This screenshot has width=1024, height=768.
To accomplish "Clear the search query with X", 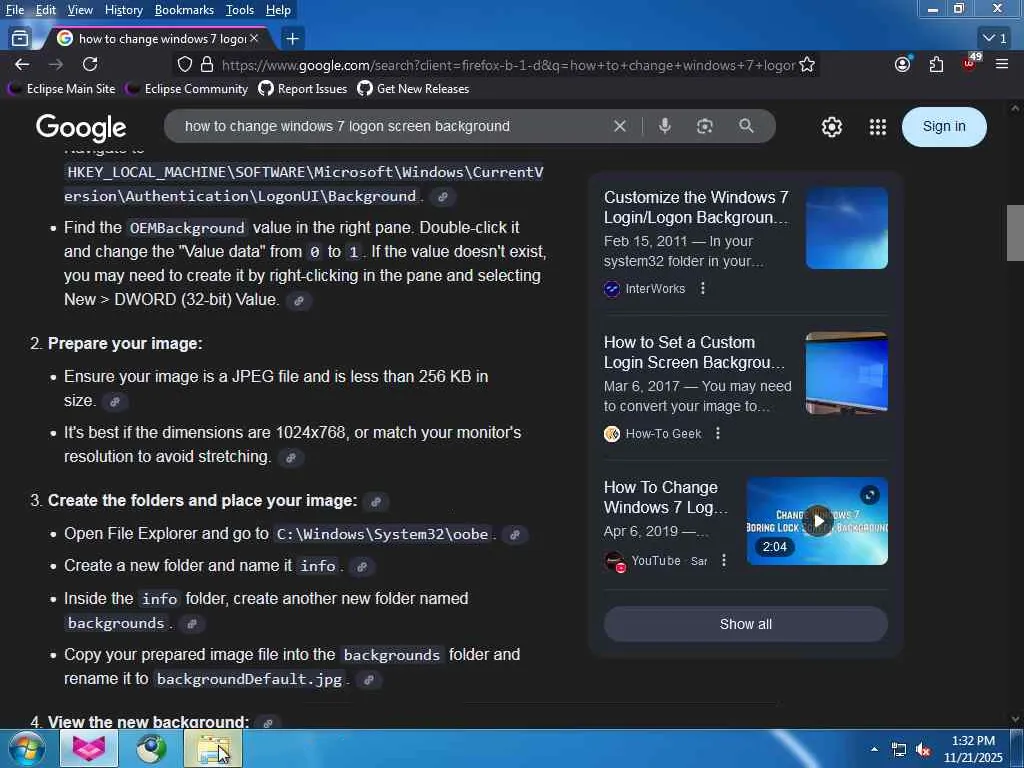I will pos(620,126).
